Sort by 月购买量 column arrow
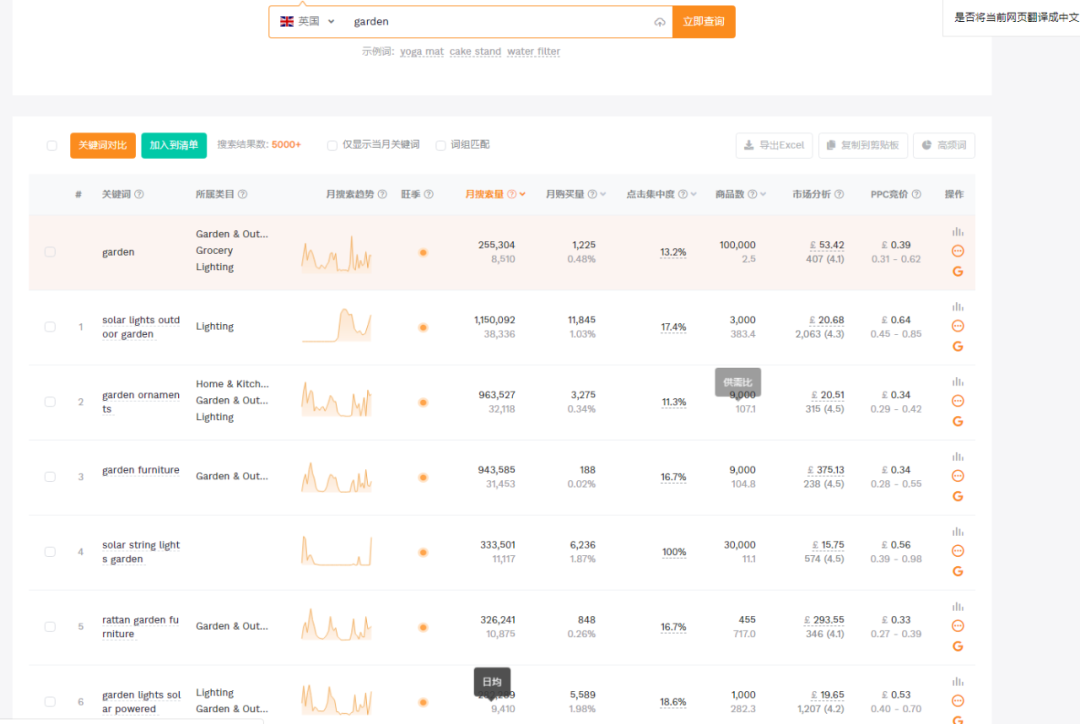 coord(603,194)
